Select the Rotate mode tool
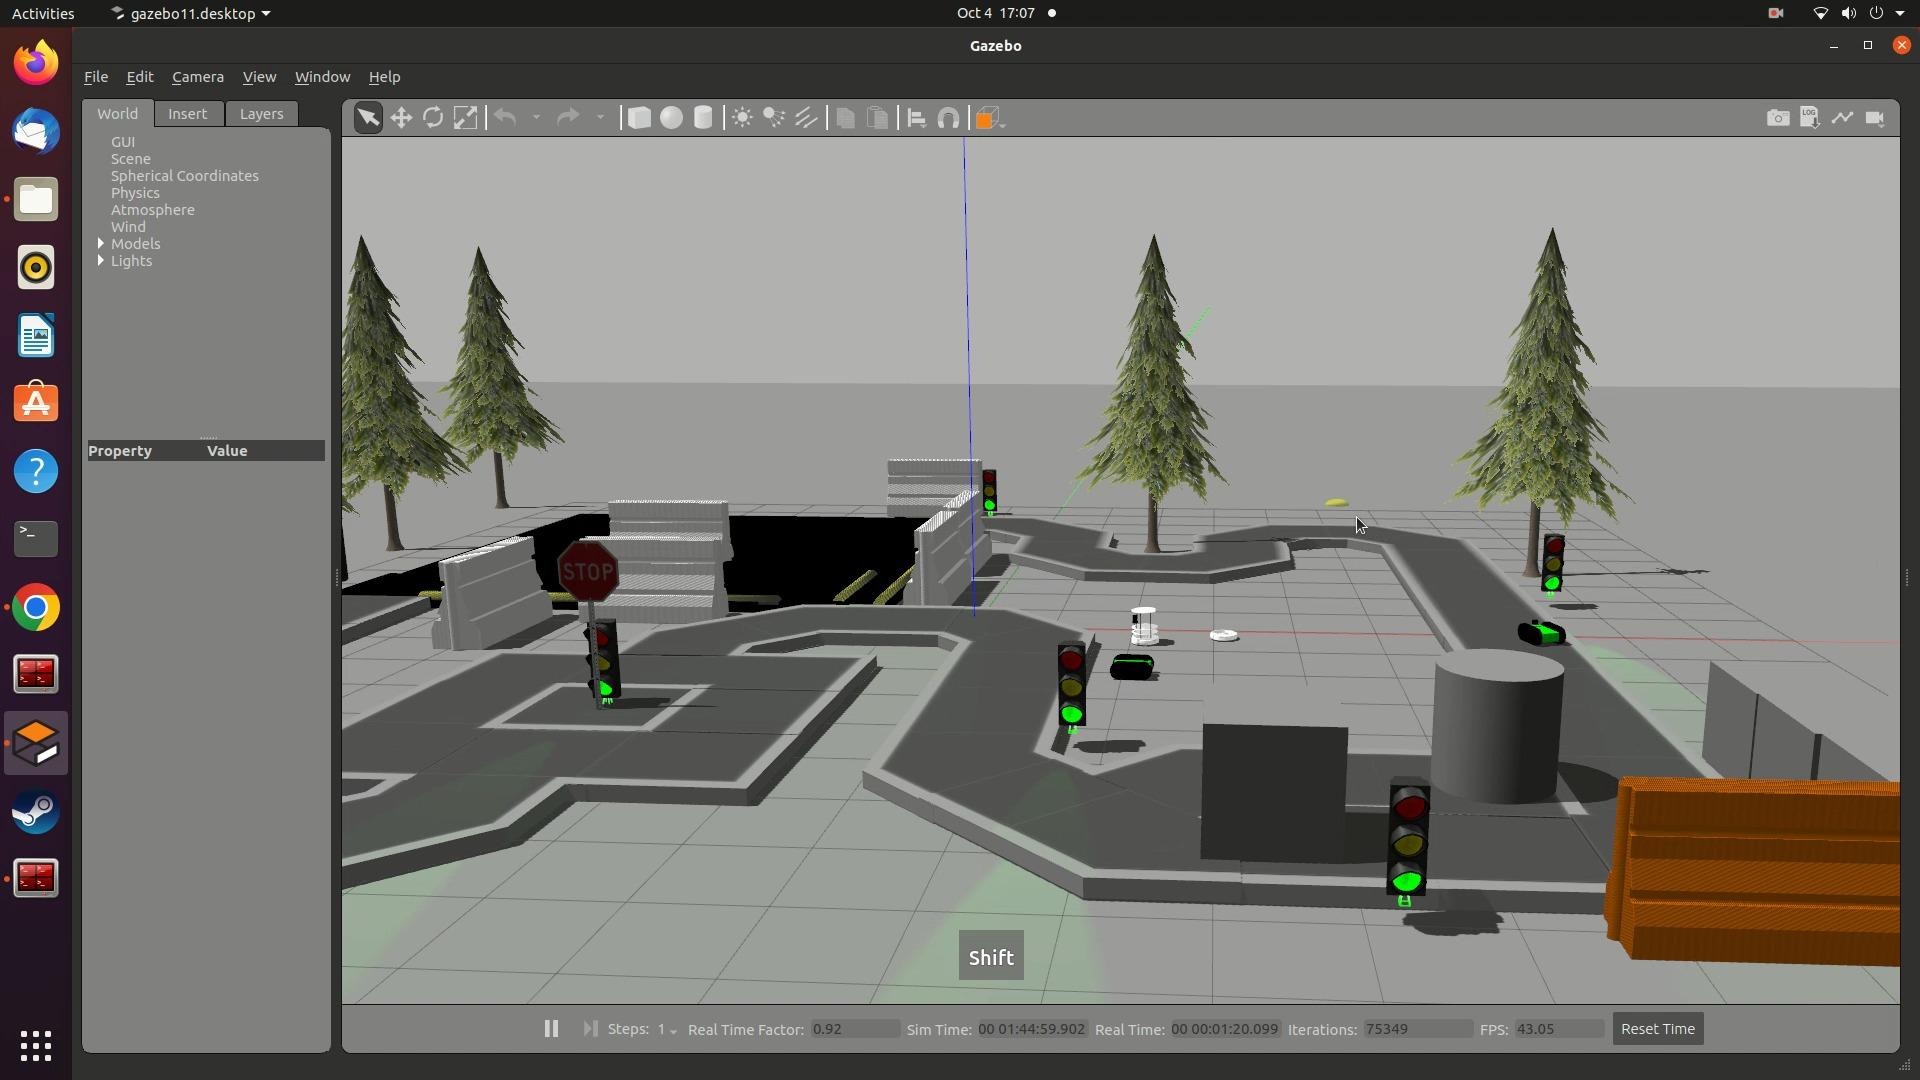 pos(433,118)
